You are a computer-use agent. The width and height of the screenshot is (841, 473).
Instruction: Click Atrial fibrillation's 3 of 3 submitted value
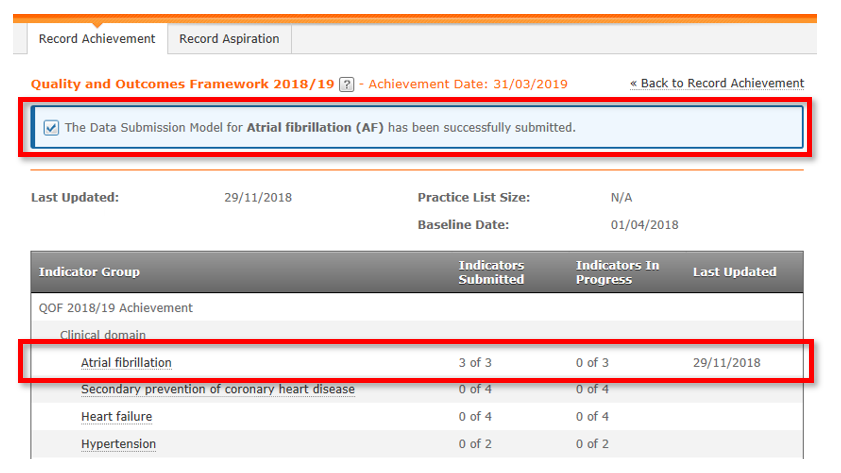tap(475, 363)
